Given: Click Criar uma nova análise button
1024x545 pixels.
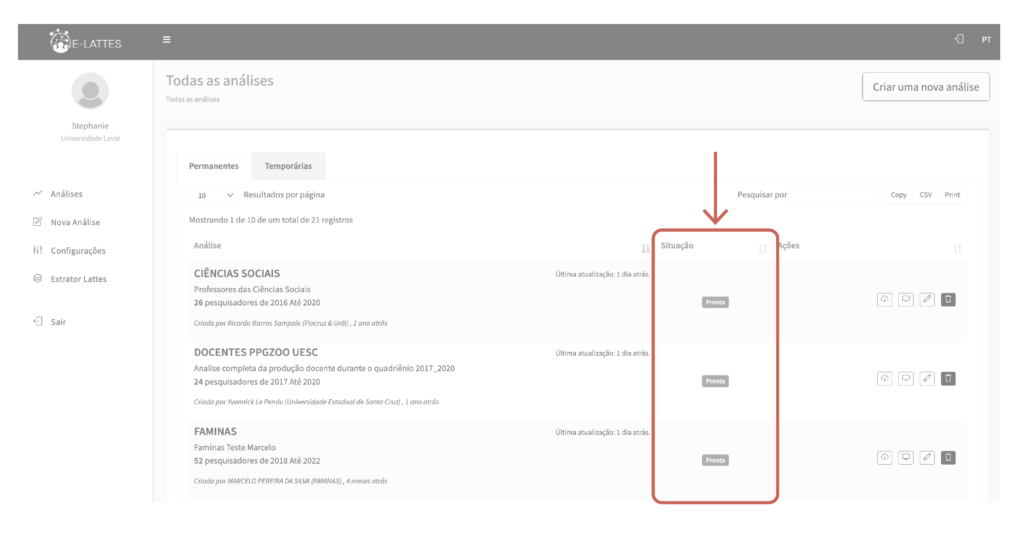Looking at the screenshot, I should [x=925, y=87].
